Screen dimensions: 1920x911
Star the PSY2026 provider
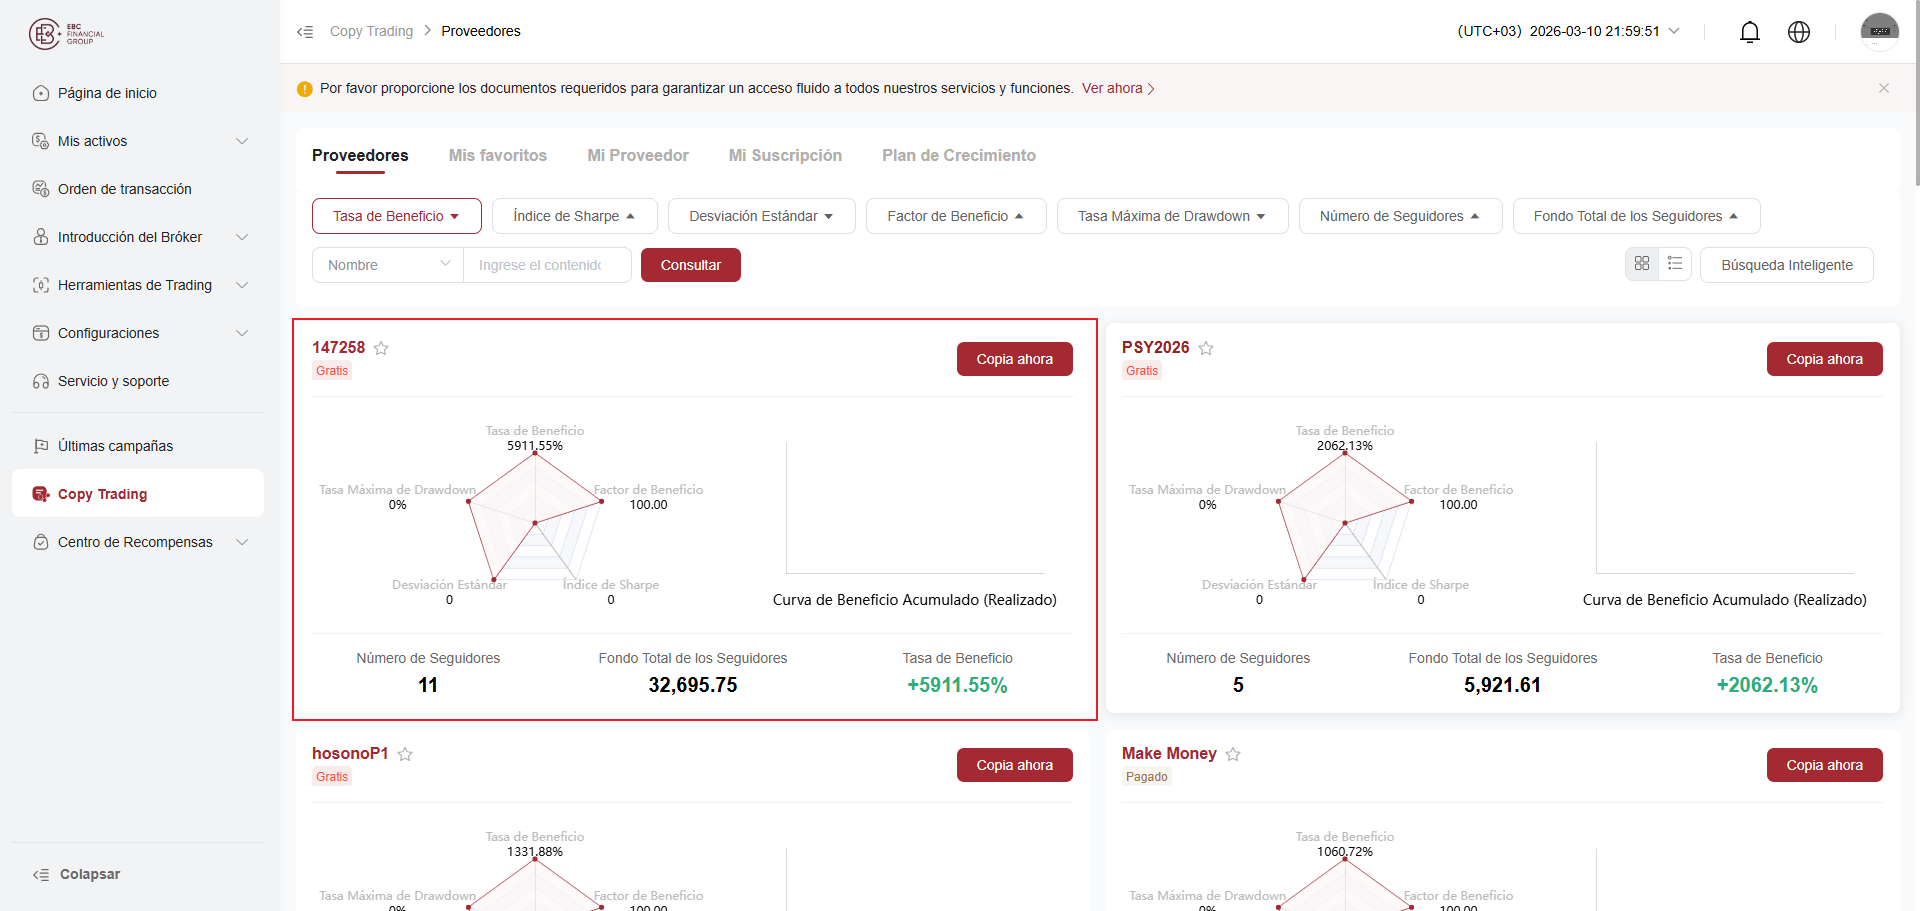click(1206, 348)
